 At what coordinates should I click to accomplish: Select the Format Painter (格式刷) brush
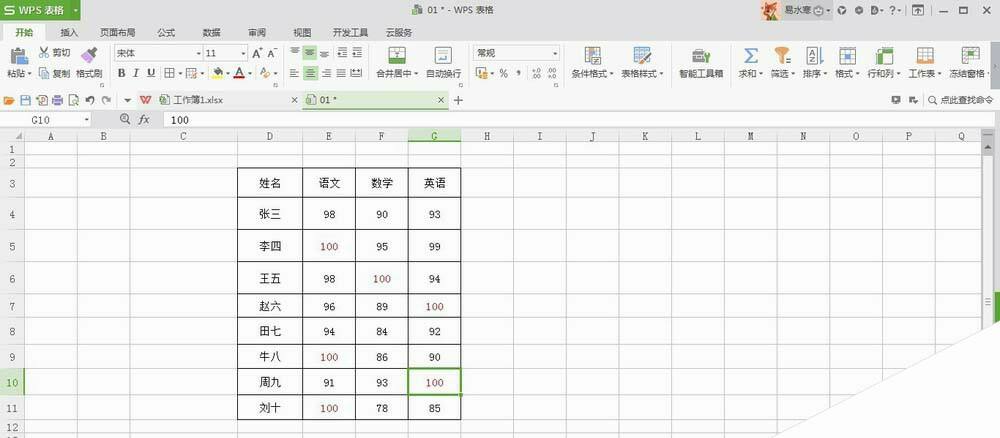(x=89, y=55)
